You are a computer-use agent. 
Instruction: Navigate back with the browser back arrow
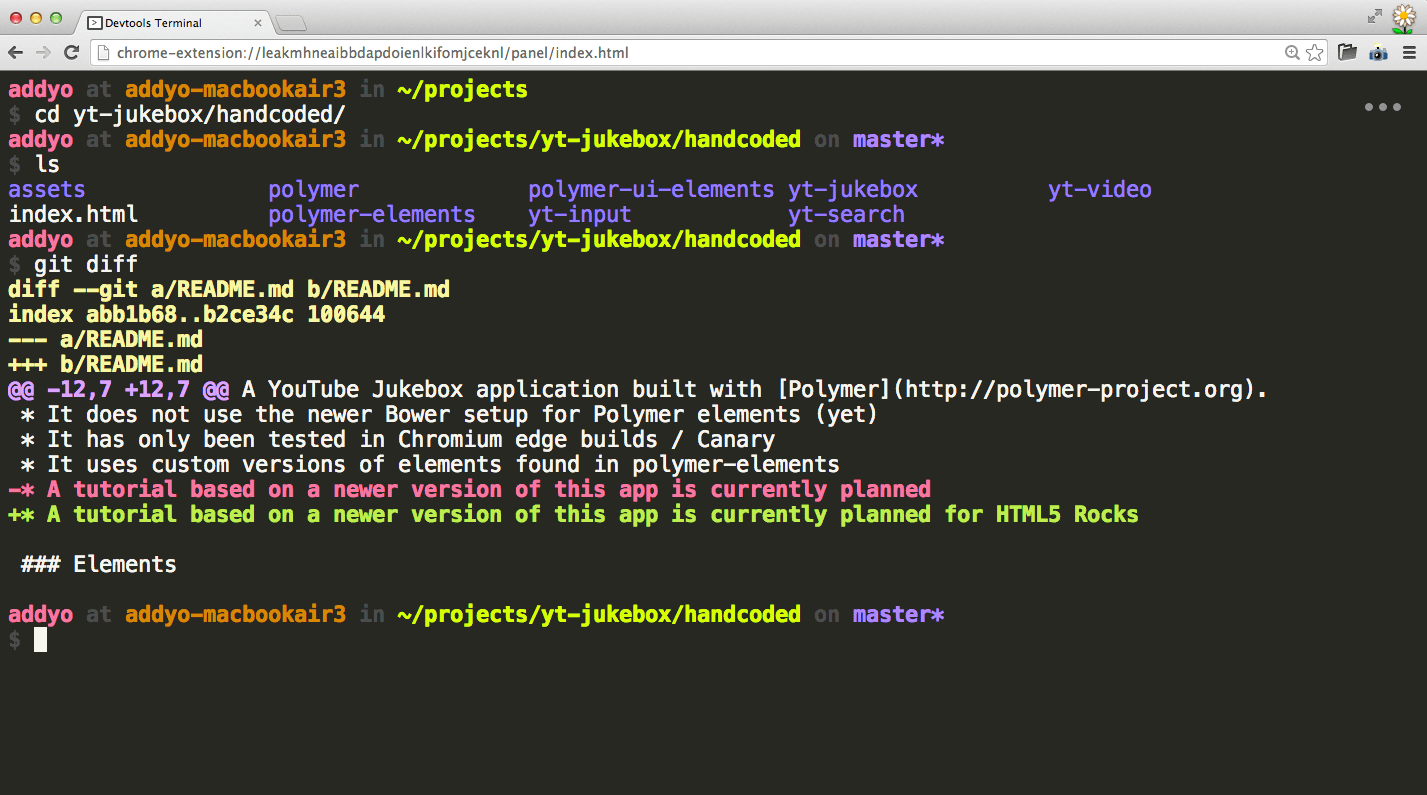click(x=16, y=52)
